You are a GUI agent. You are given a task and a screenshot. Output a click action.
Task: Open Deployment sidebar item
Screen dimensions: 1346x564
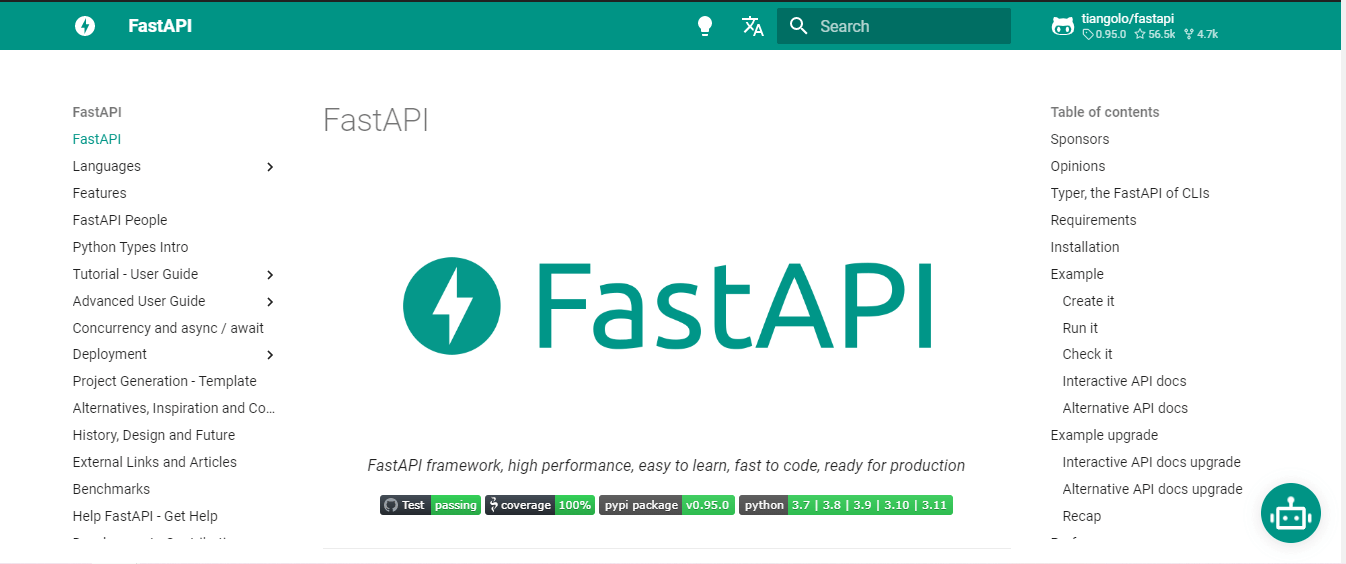[110, 354]
